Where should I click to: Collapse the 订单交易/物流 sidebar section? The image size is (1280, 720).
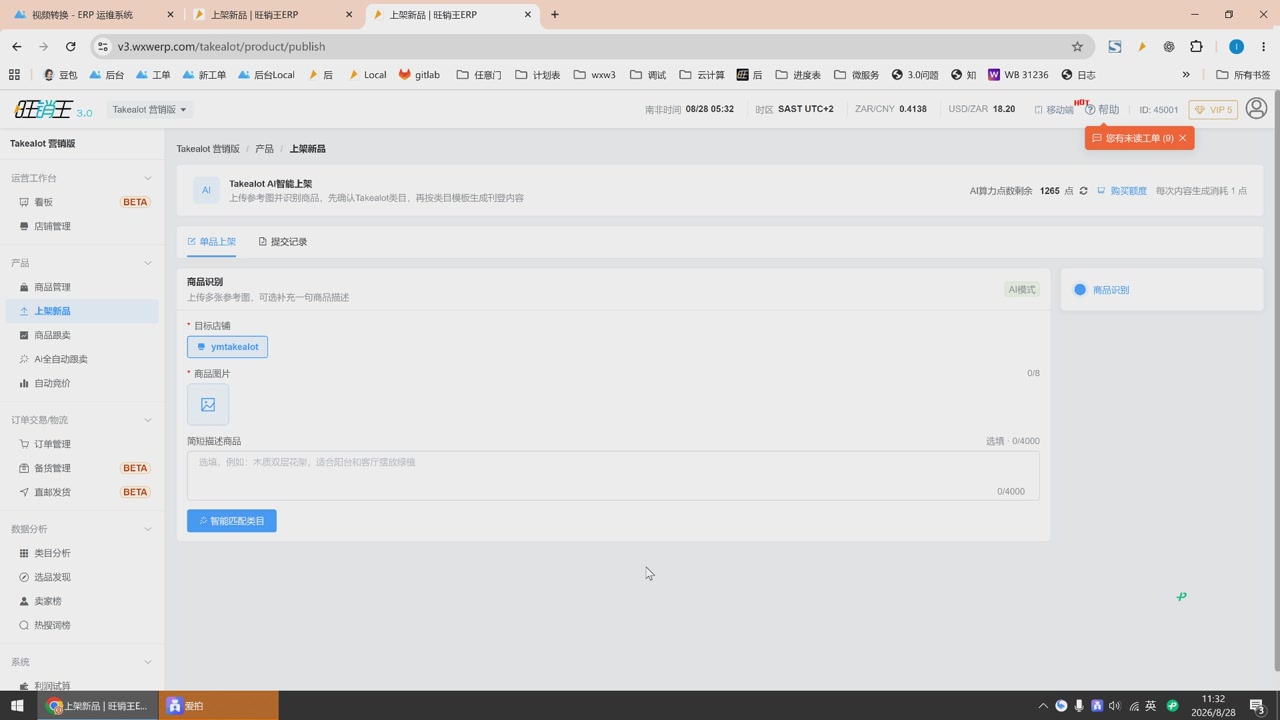[x=148, y=420]
